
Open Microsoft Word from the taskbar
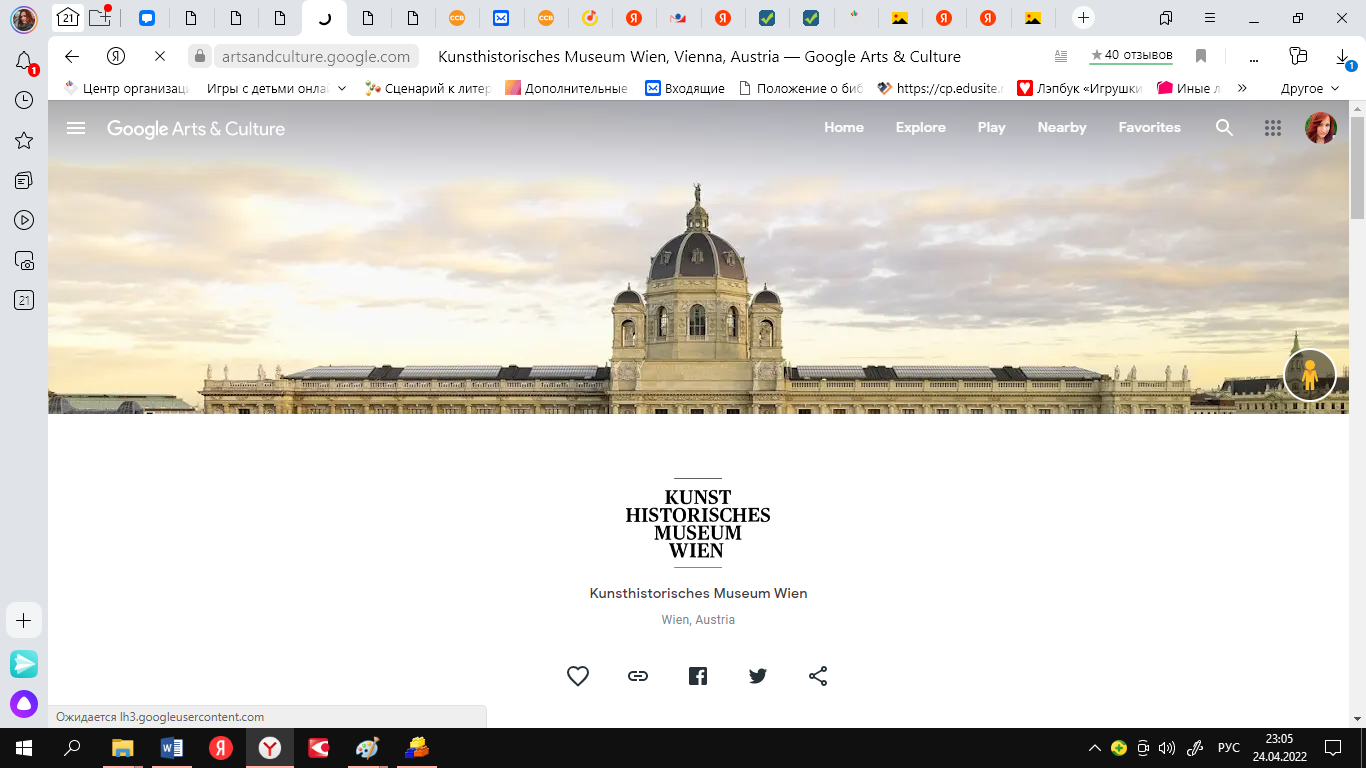coord(171,747)
